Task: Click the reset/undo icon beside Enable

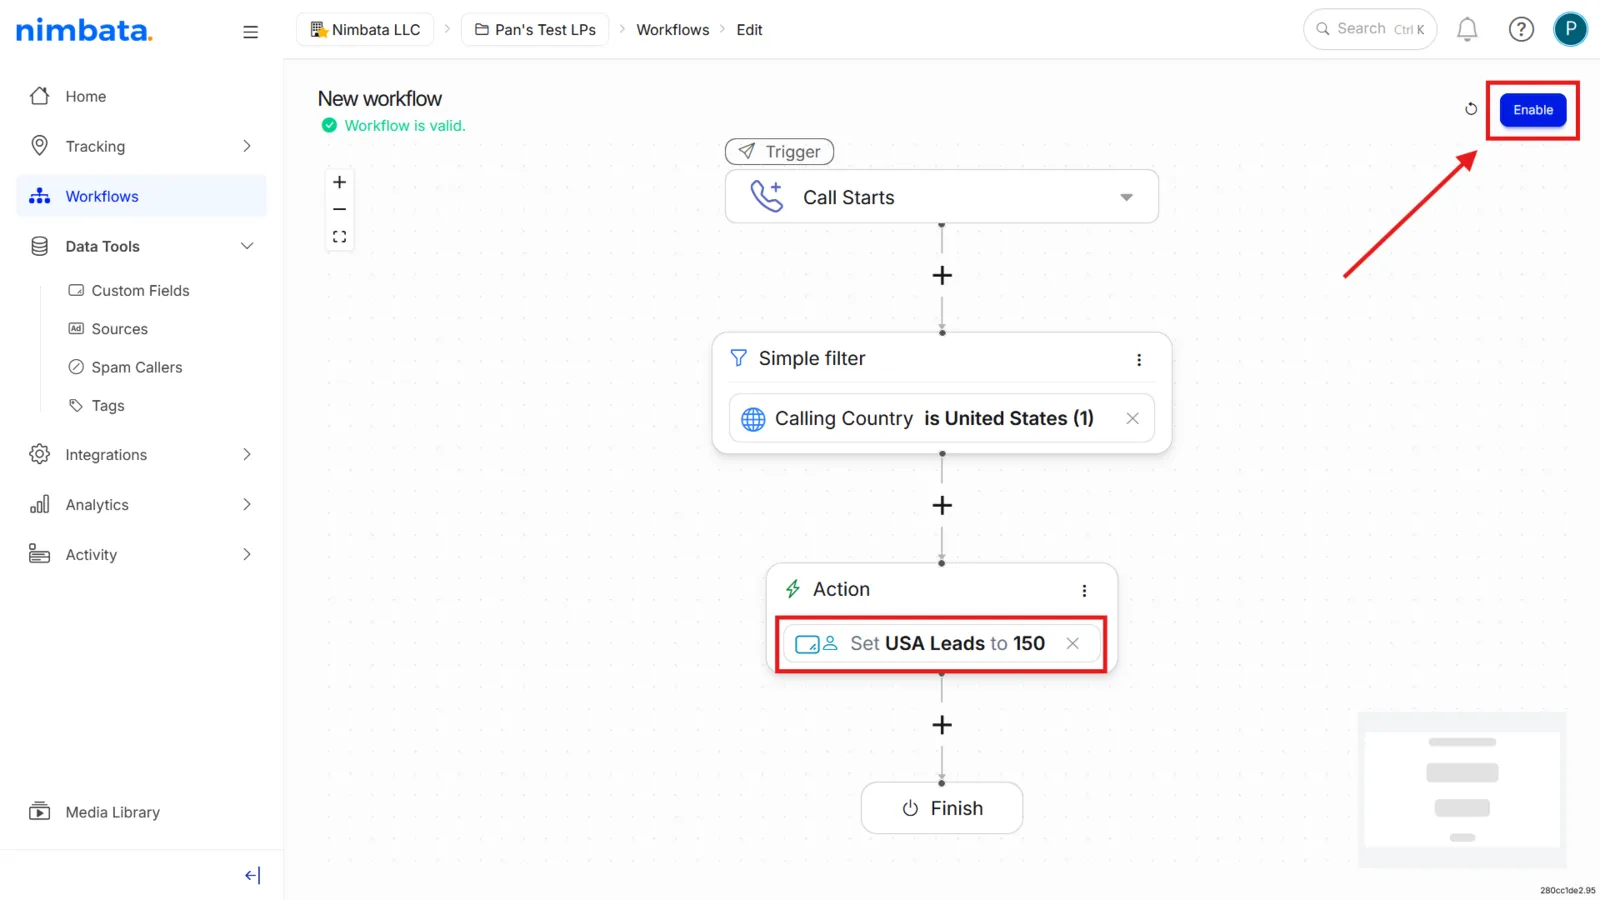Action: [1471, 109]
